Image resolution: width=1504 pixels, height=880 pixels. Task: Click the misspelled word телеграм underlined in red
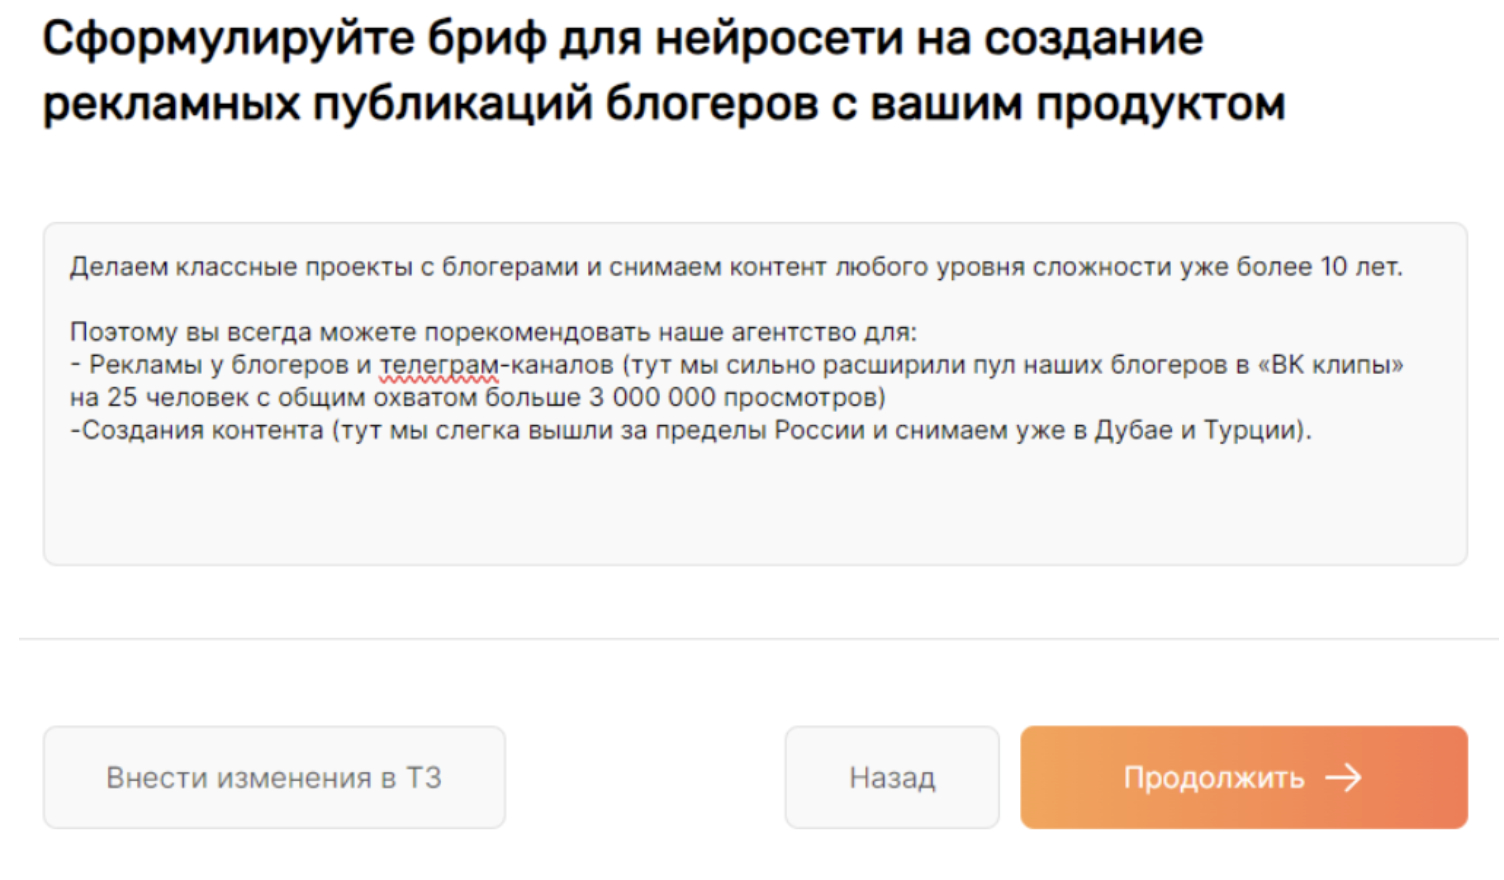[x=438, y=365]
